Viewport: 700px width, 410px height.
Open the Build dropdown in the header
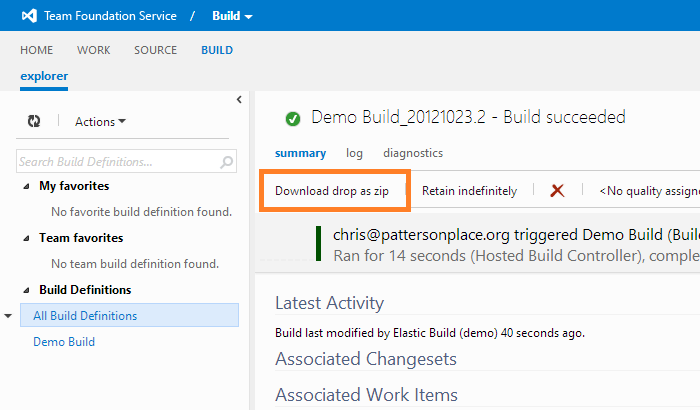point(232,16)
